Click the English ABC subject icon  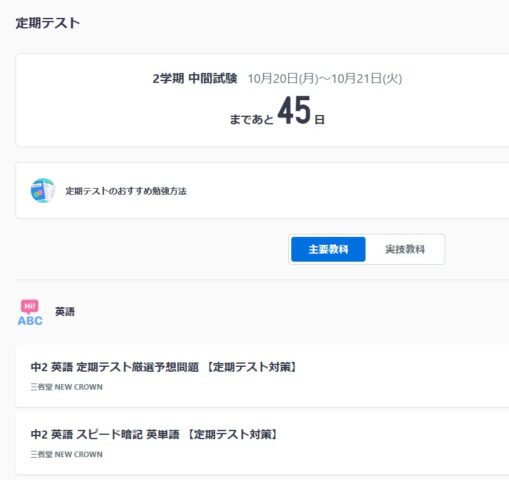[x=30, y=313]
